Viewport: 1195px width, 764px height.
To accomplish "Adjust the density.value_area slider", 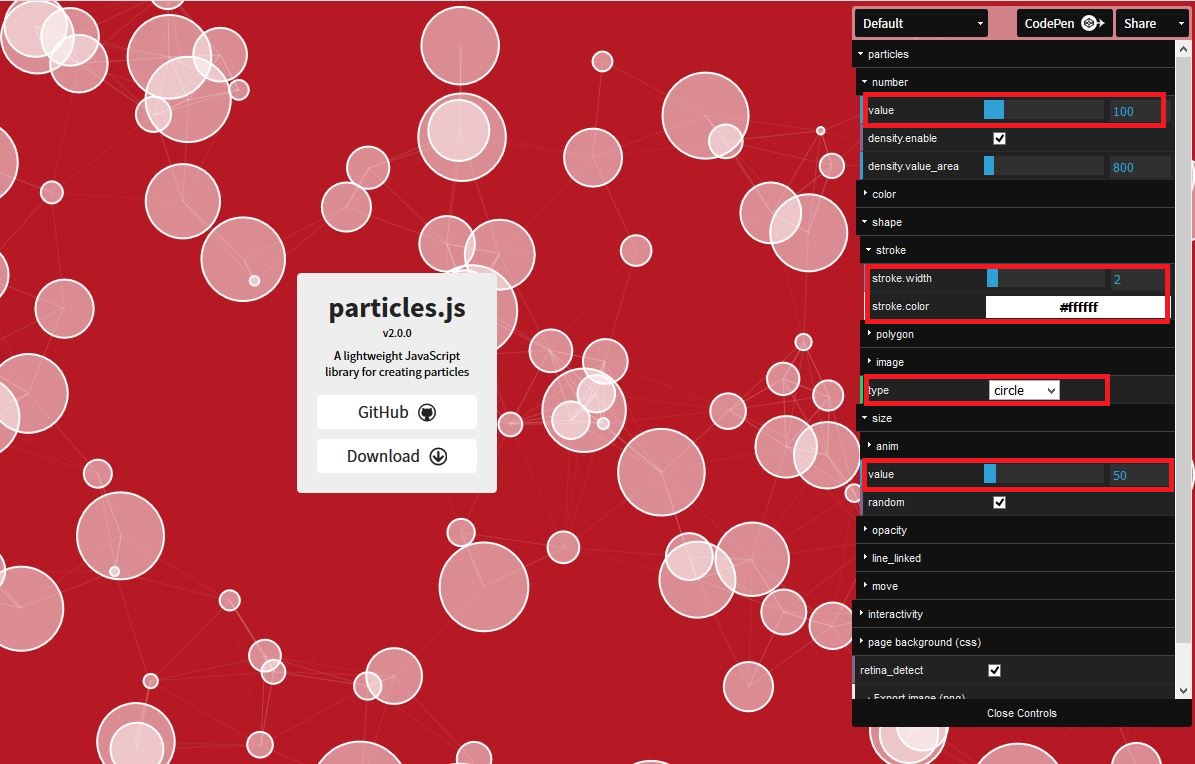I will [x=1043, y=166].
